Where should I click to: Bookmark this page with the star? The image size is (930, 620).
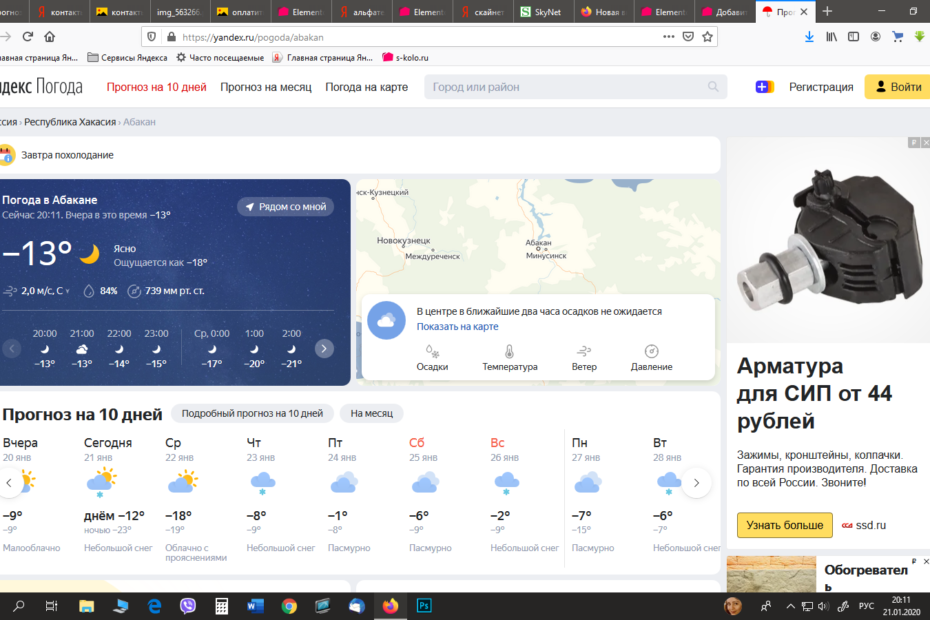point(708,37)
